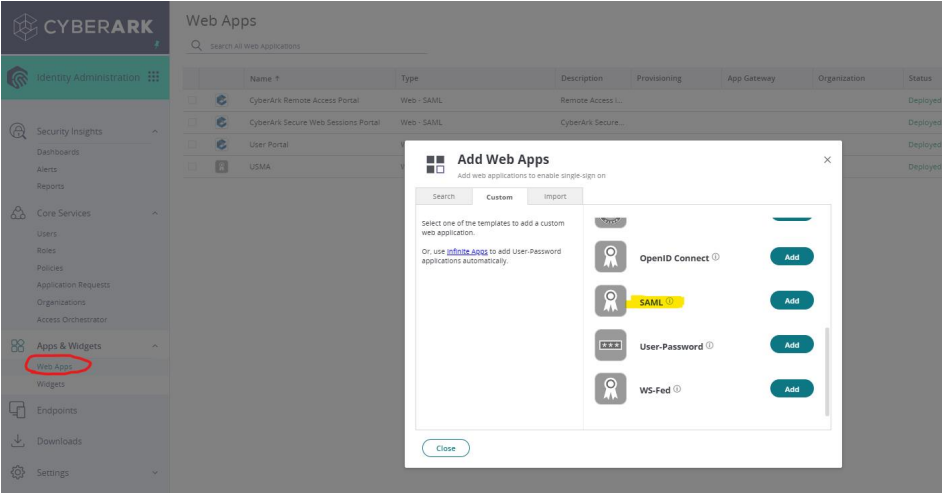
Task: Click the info icon next to SAML
Action: tap(670, 301)
